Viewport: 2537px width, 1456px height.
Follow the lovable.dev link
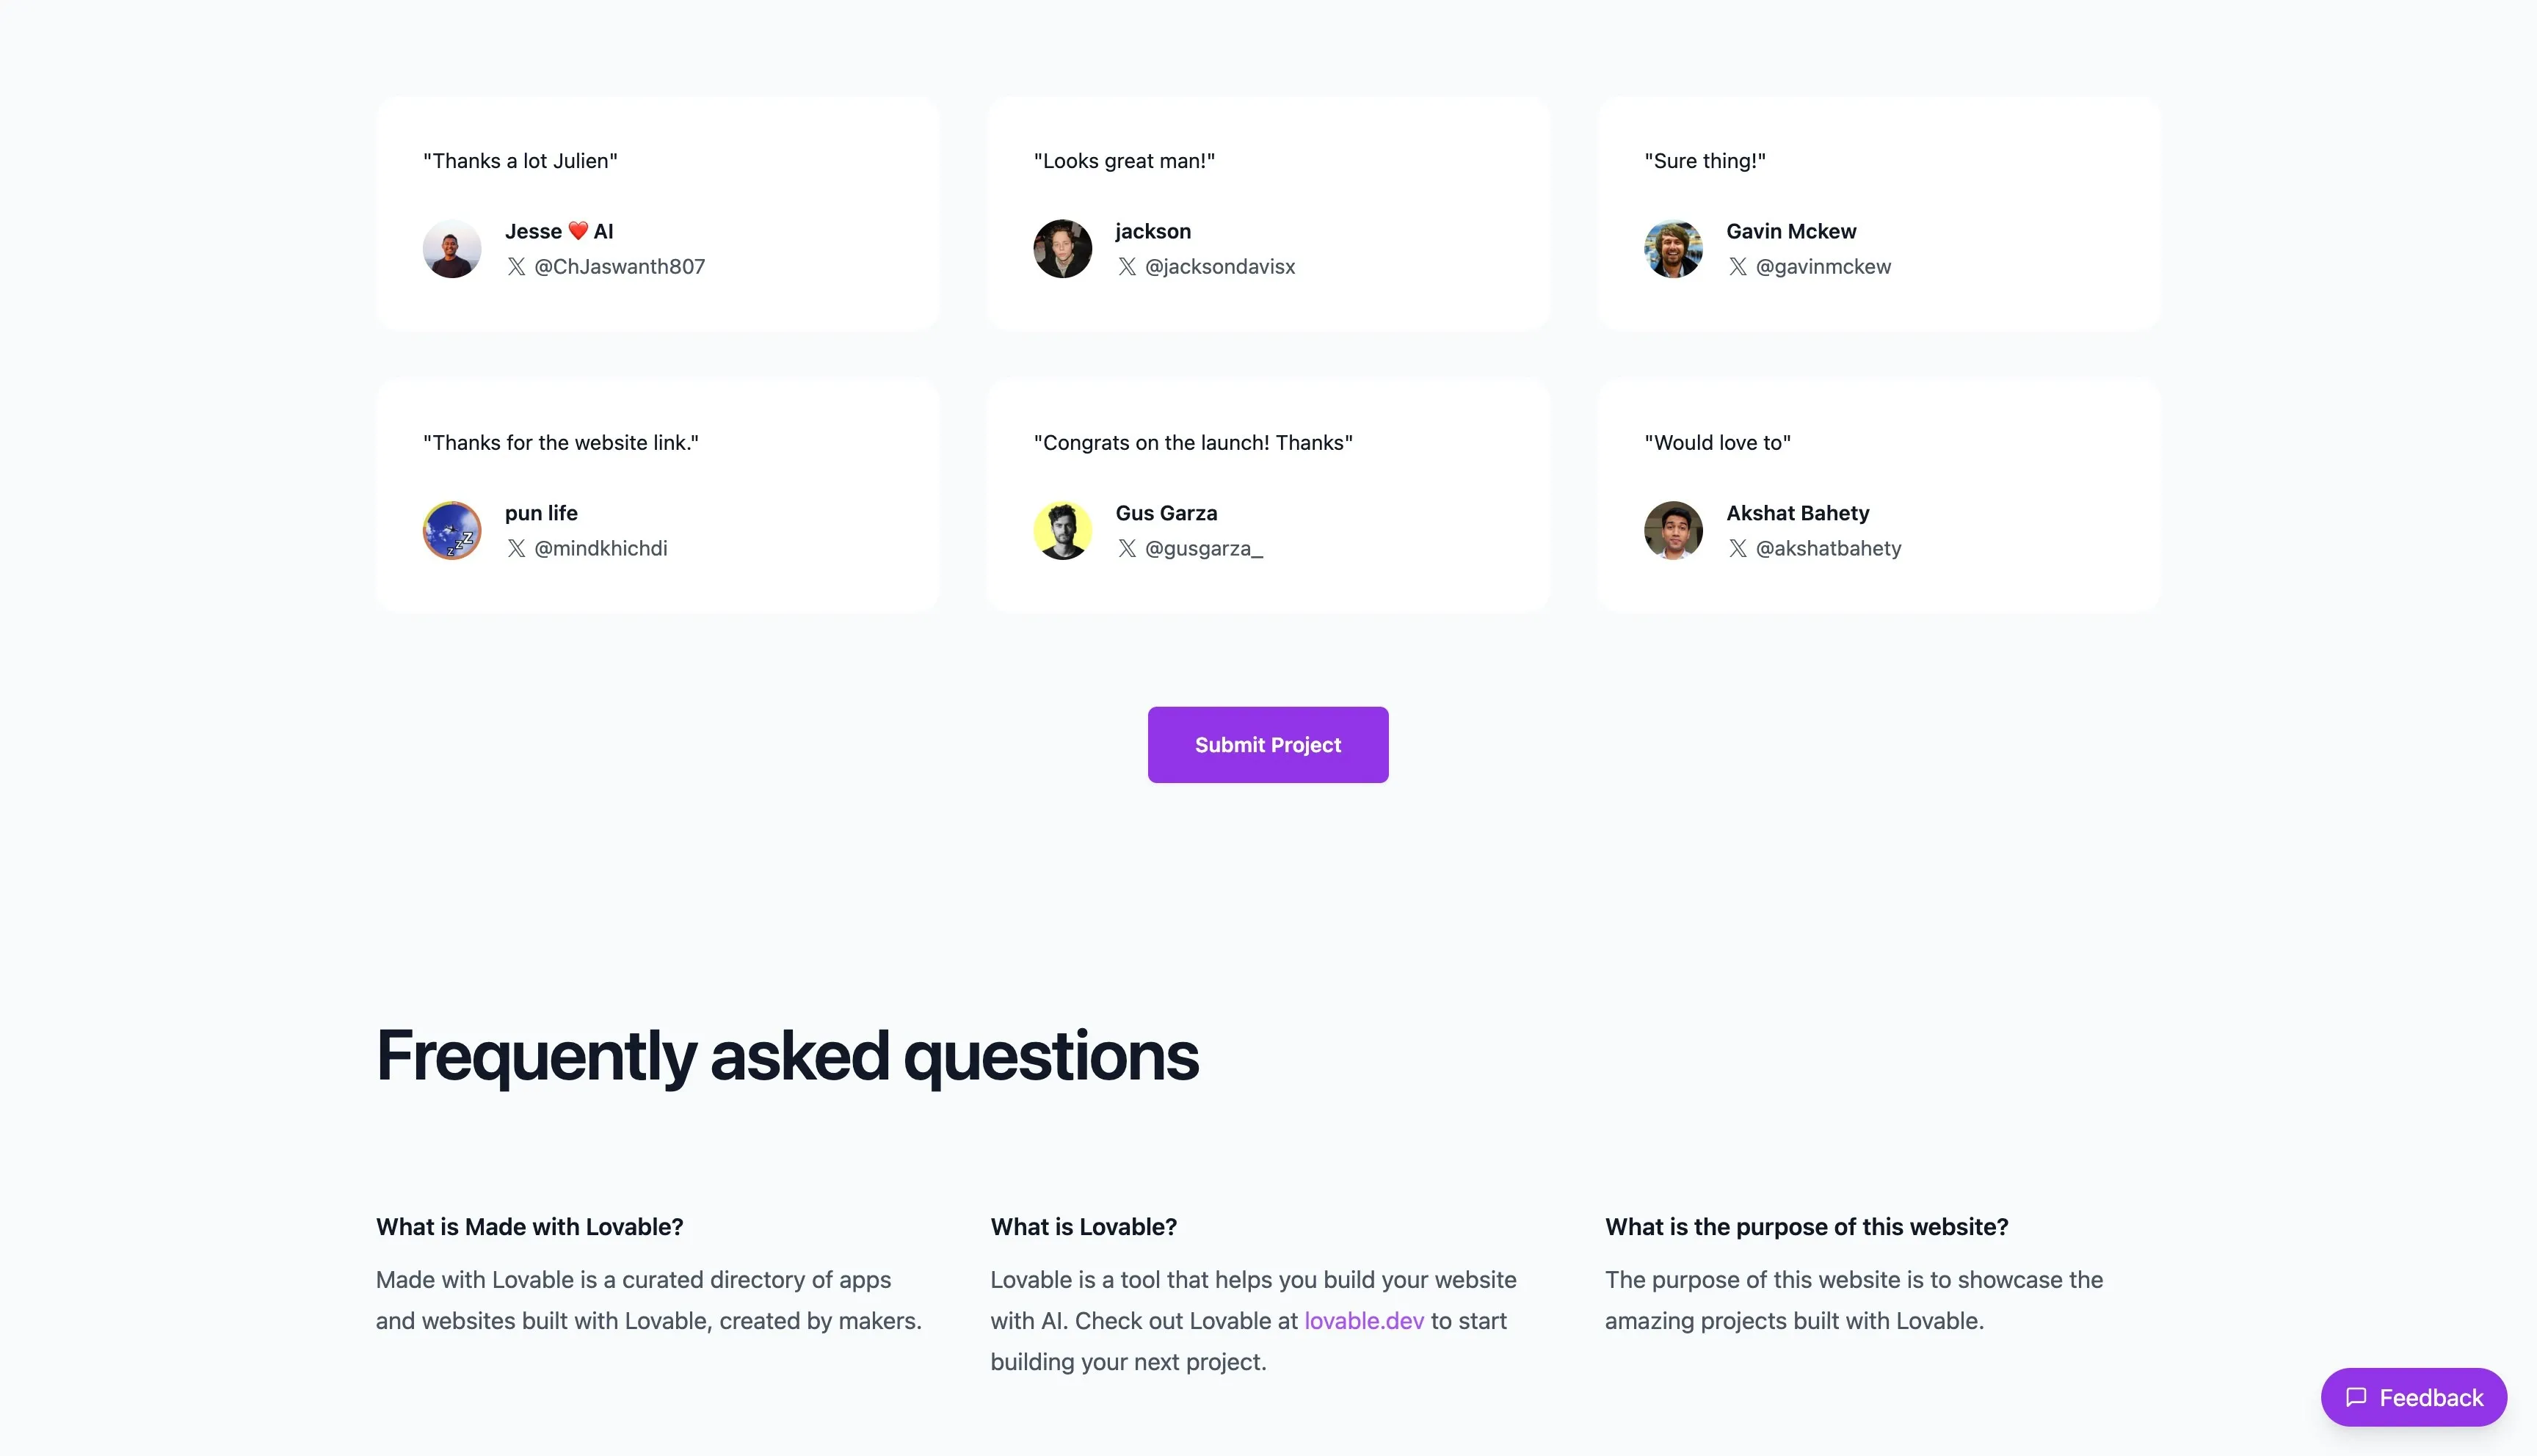click(1364, 1321)
